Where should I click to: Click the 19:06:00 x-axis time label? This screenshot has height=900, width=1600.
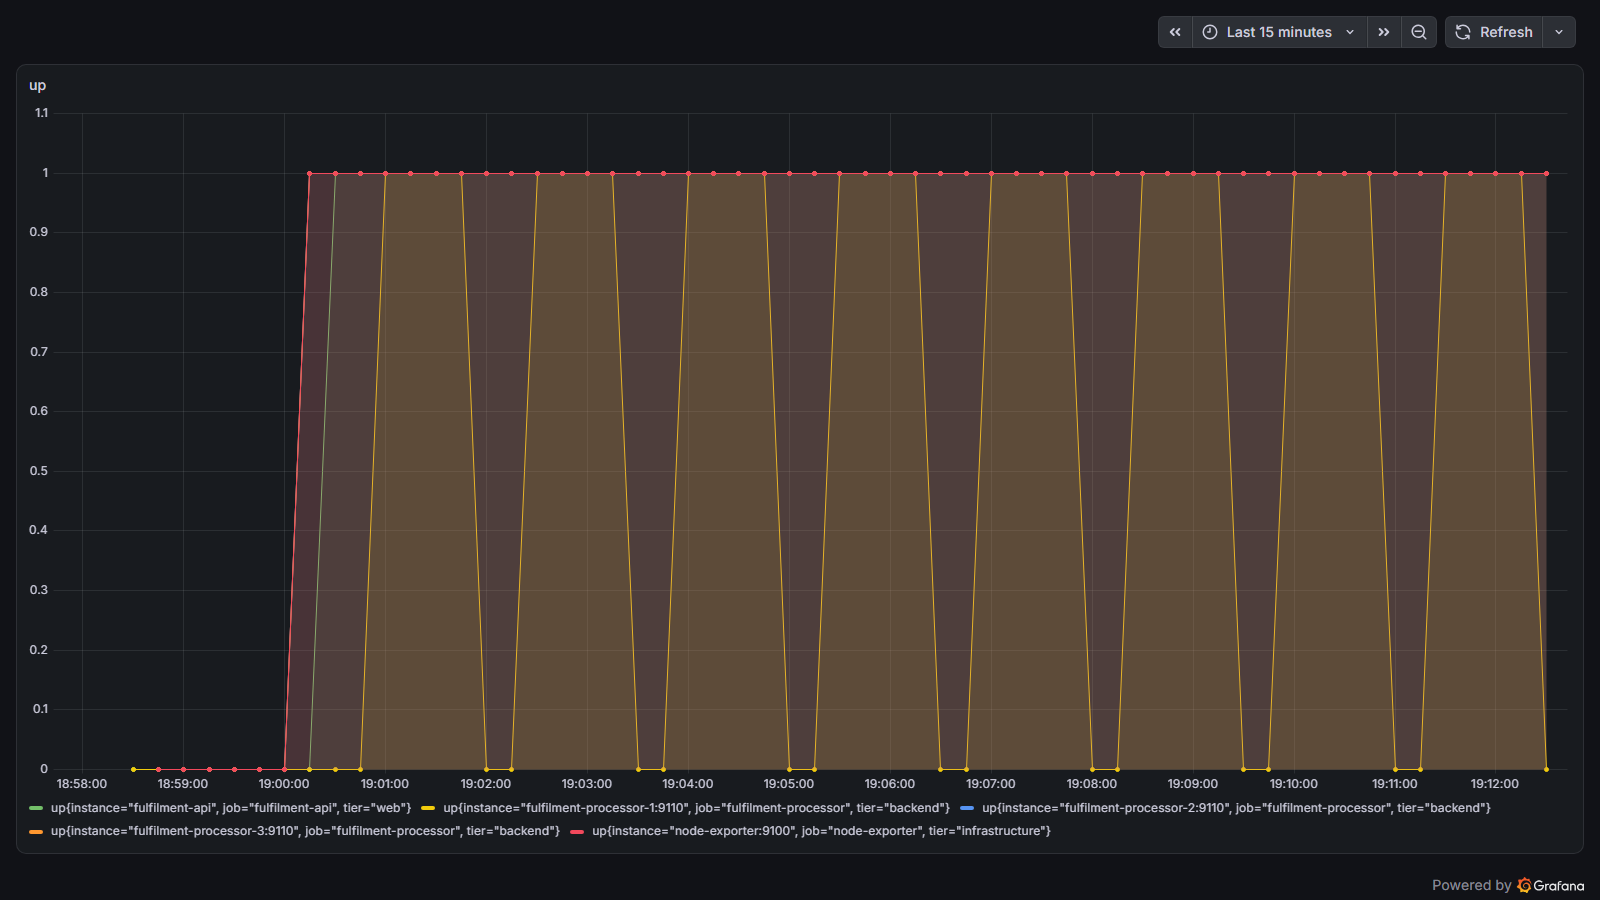pyautogui.click(x=890, y=784)
